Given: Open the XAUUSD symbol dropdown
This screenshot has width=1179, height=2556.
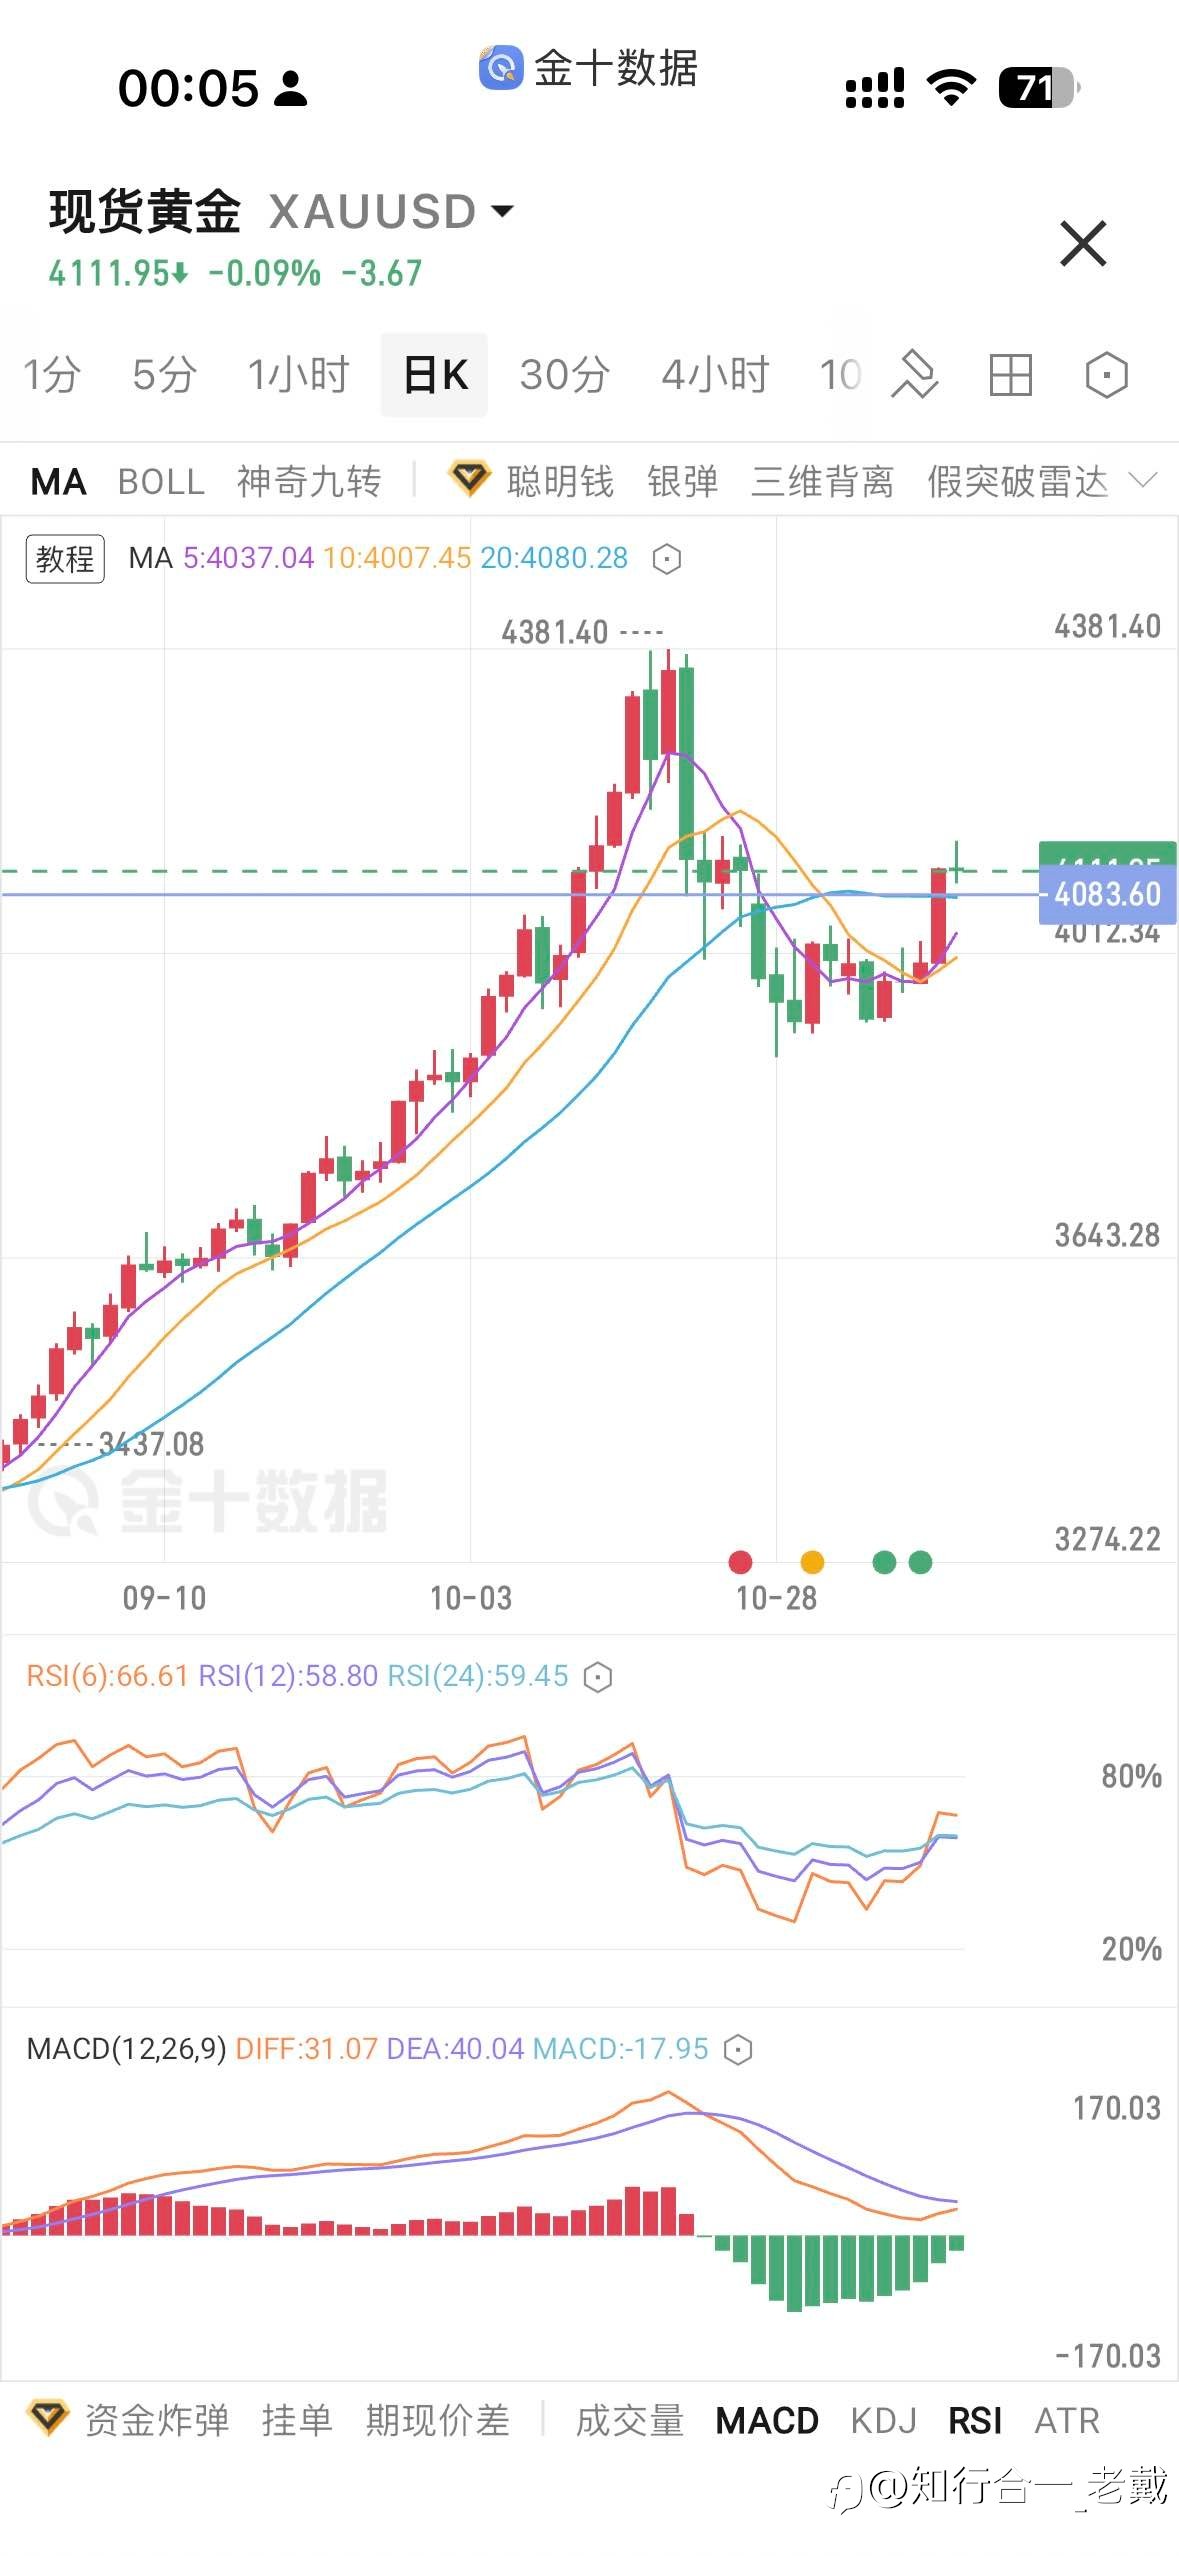Looking at the screenshot, I should pos(502,212).
